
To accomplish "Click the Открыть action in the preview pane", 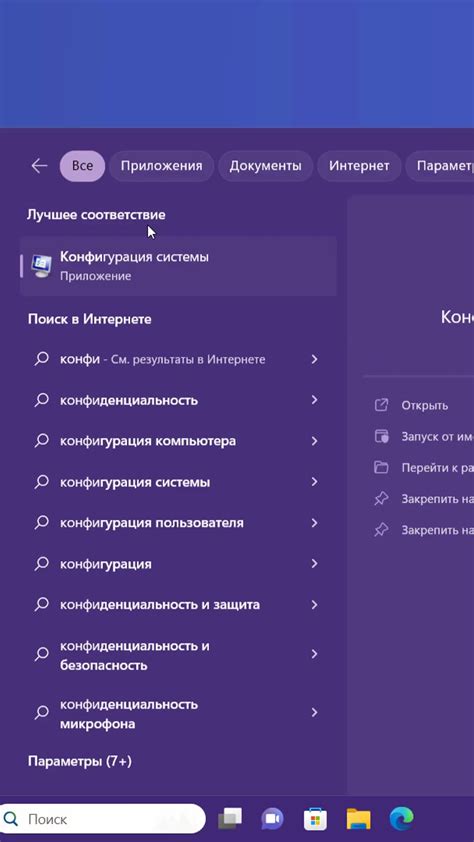I will click(x=424, y=405).
